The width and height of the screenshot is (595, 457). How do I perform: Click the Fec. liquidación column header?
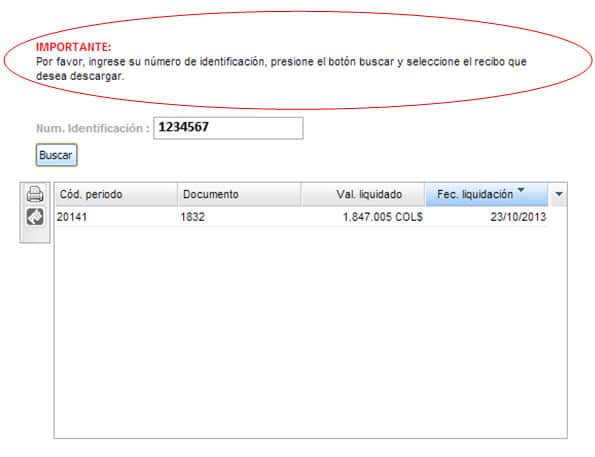[486, 194]
